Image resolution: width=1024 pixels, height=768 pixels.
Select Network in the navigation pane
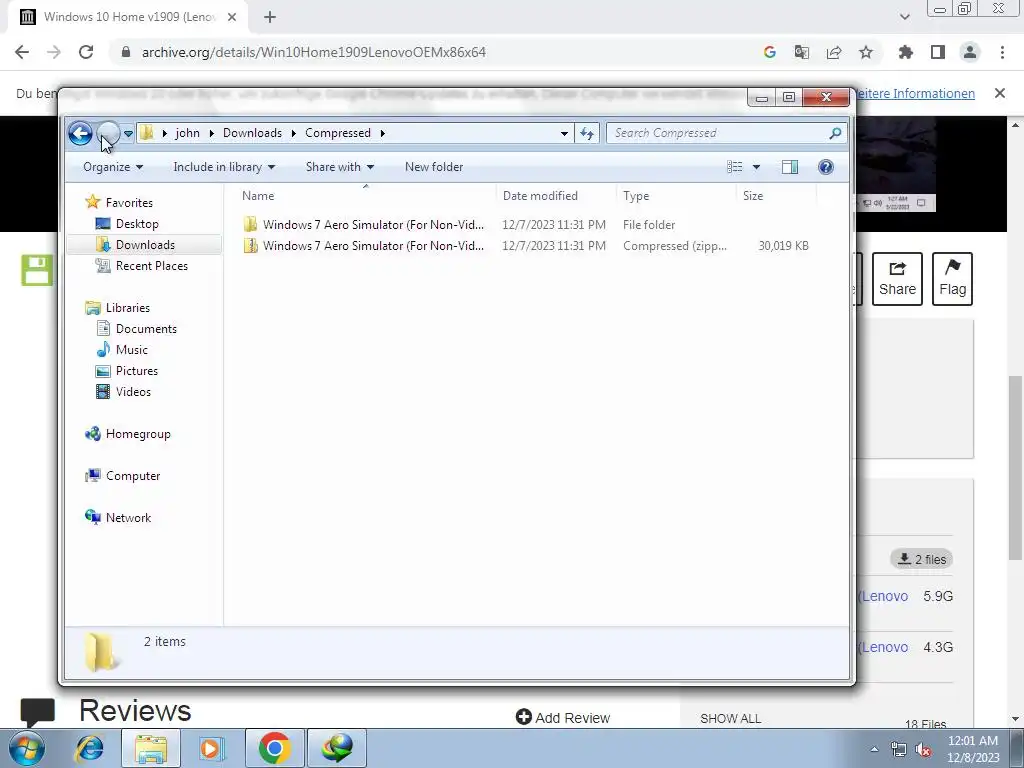pyautogui.click(x=128, y=517)
